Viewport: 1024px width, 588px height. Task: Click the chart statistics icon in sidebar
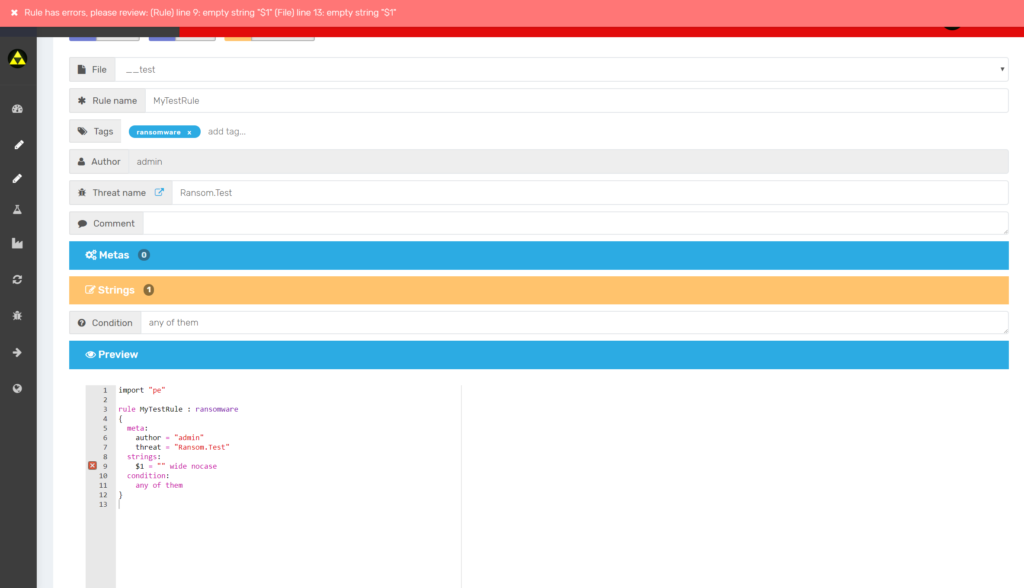coord(16,241)
